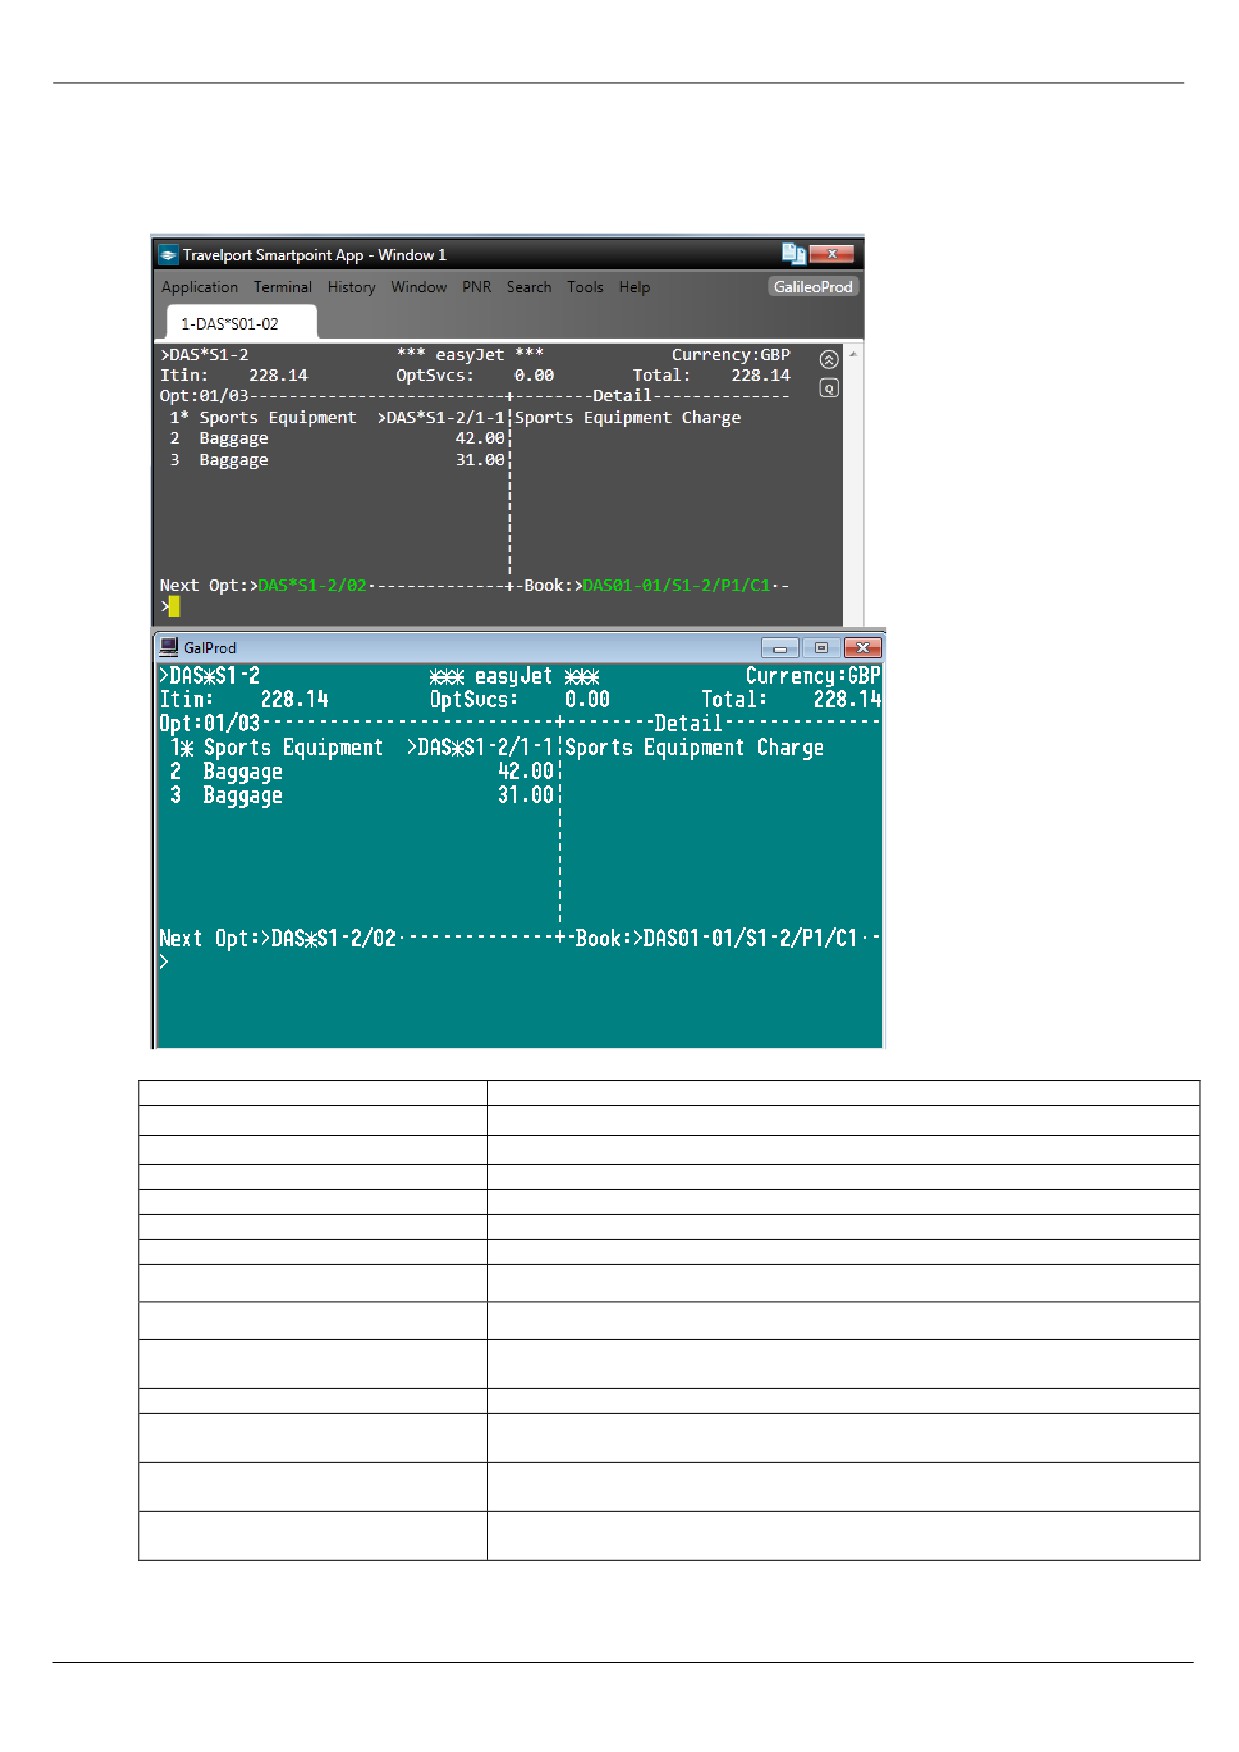Open the Search menu
Image resolution: width=1239 pixels, height=1752 pixels.
coord(529,287)
